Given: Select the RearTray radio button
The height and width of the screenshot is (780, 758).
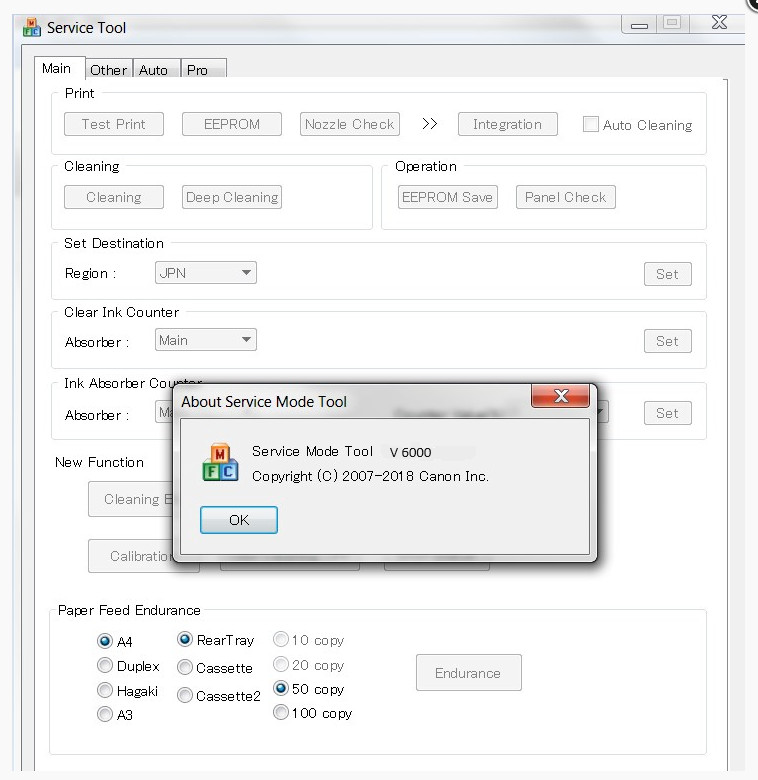Looking at the screenshot, I should [x=185, y=639].
